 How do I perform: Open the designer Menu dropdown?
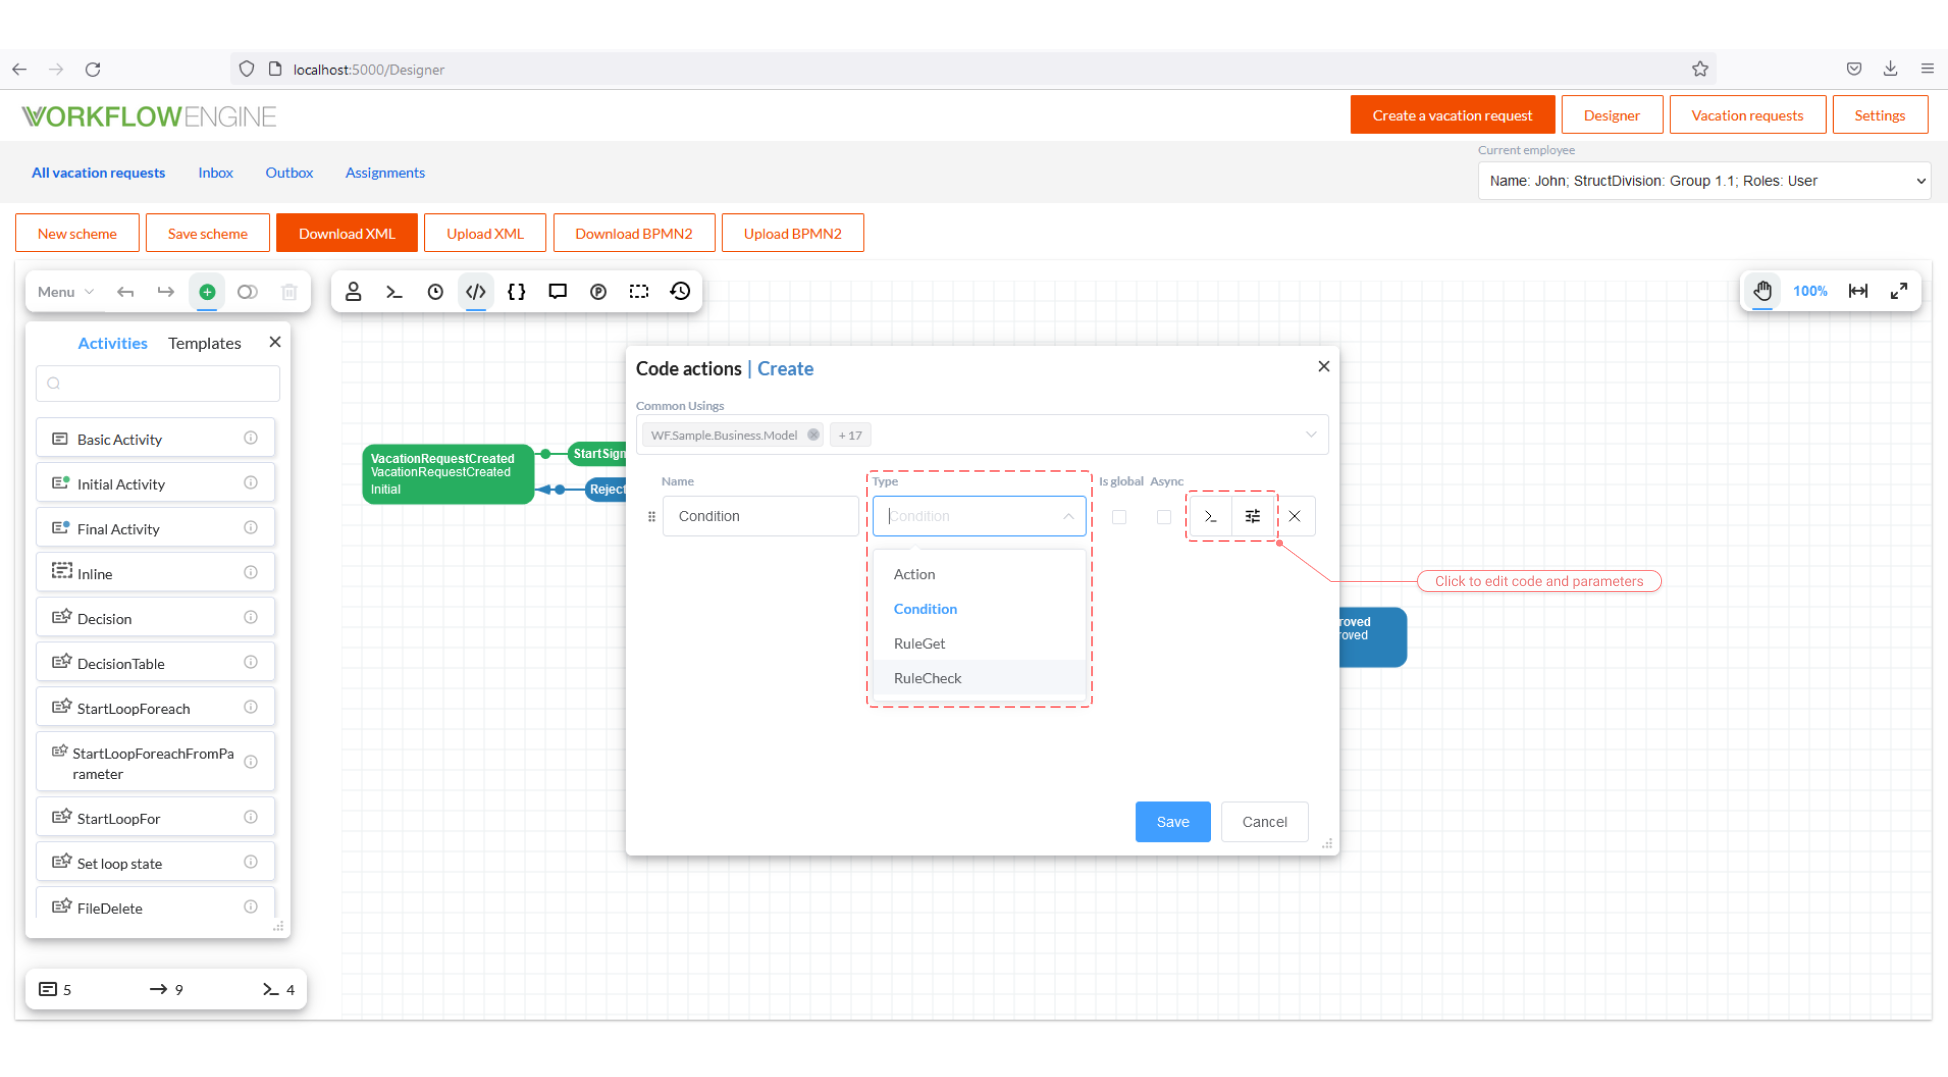click(x=65, y=292)
